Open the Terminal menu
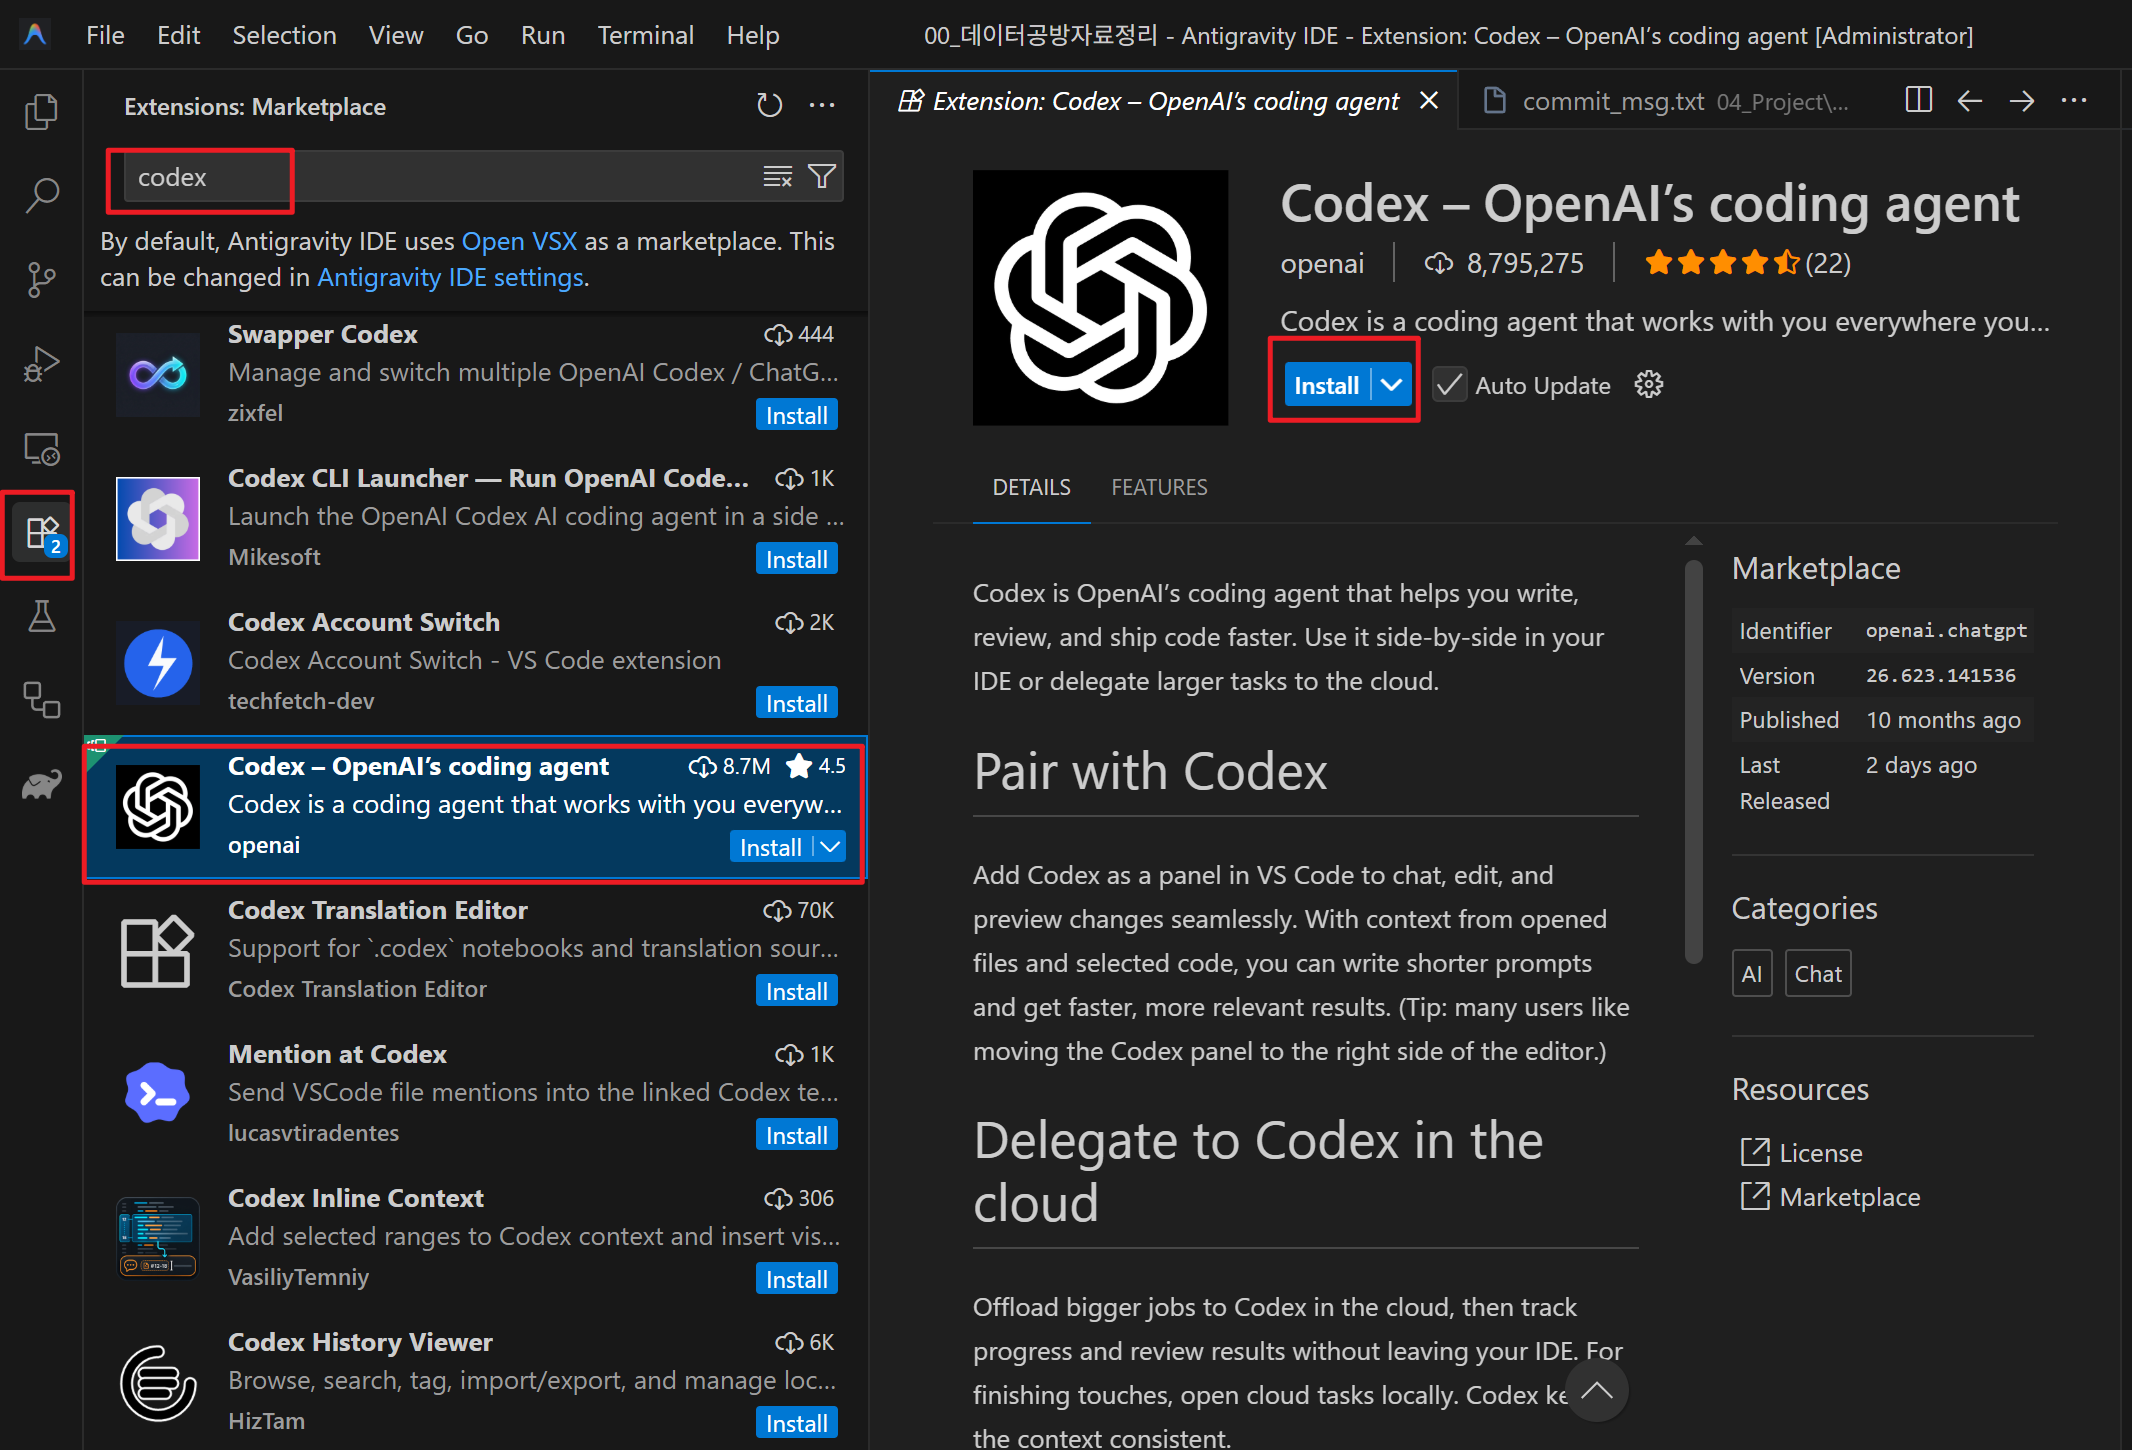The width and height of the screenshot is (2132, 1450). (x=645, y=35)
